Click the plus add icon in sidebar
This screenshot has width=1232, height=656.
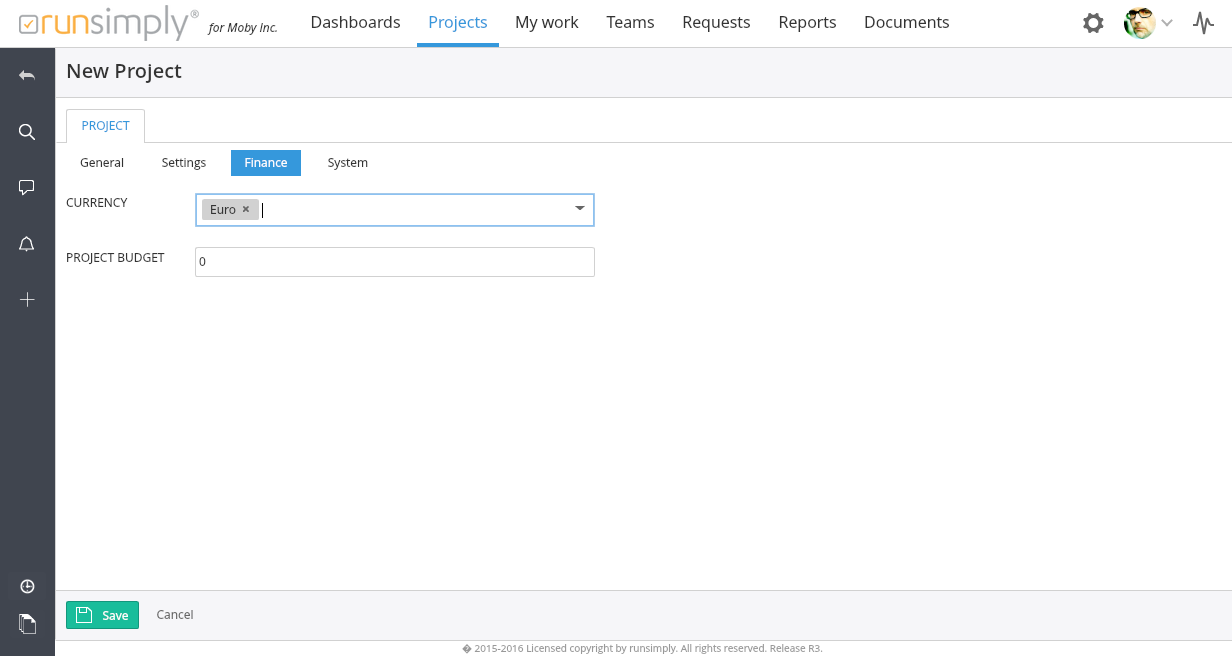point(27,299)
